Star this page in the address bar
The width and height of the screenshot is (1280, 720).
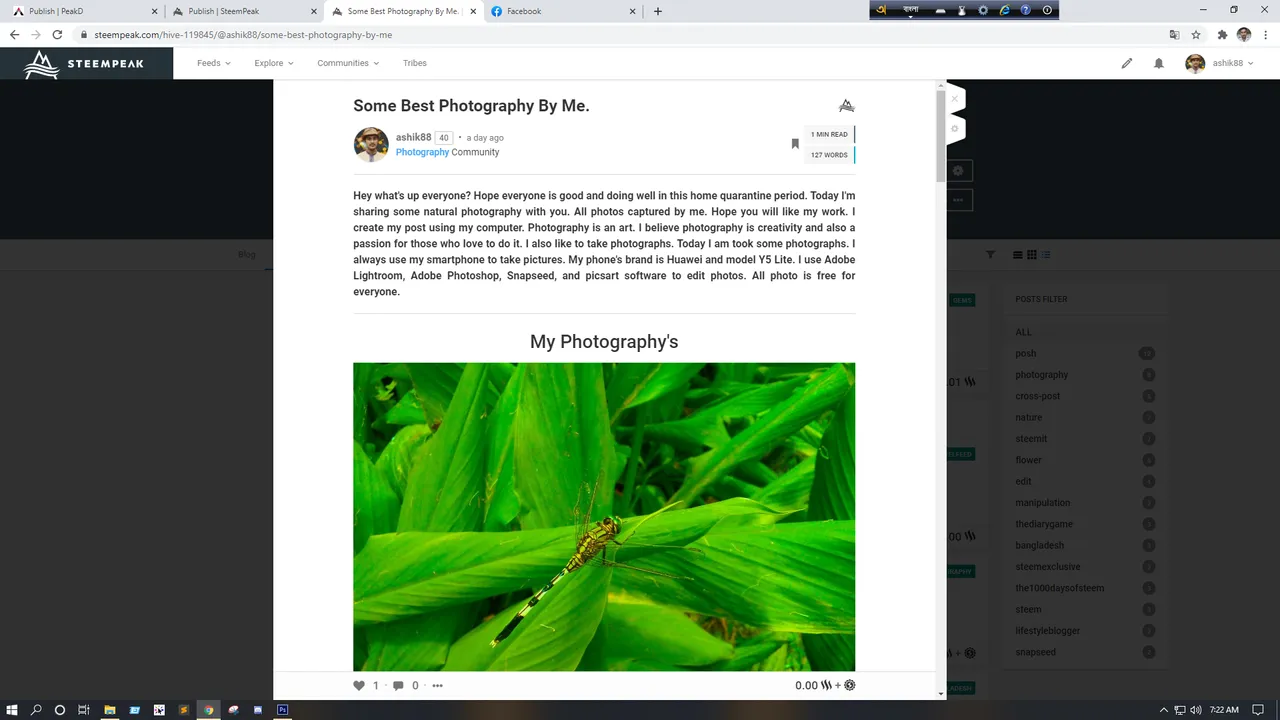coord(1196,34)
